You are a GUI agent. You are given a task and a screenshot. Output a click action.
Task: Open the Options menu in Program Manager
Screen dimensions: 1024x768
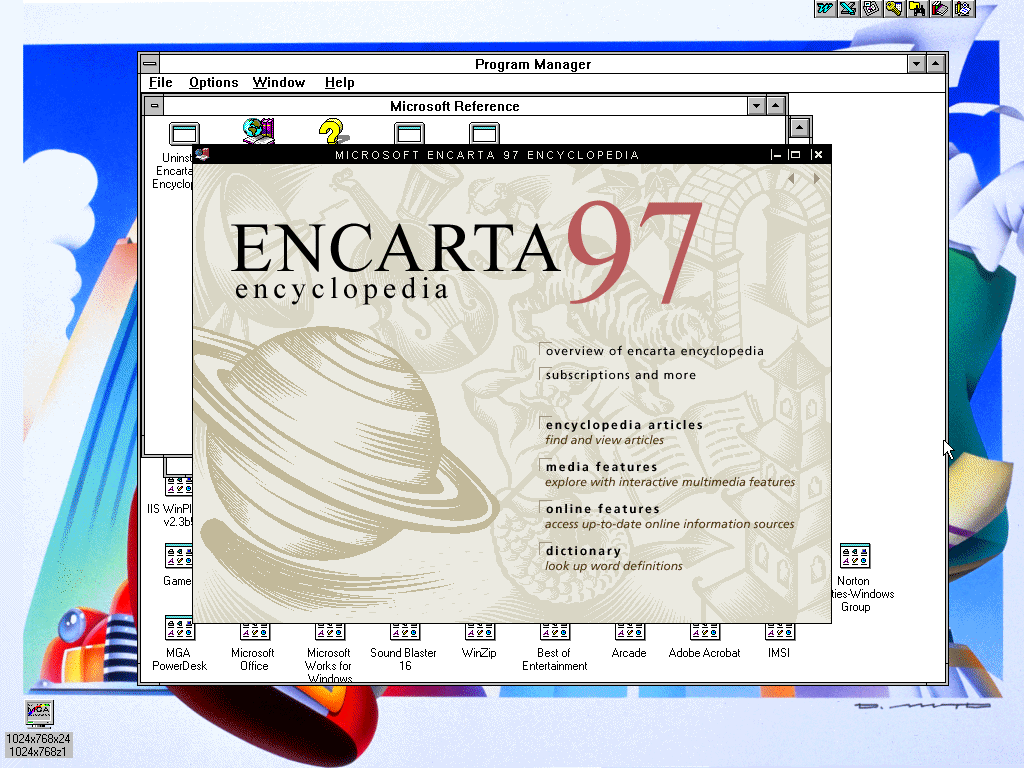pyautogui.click(x=214, y=82)
